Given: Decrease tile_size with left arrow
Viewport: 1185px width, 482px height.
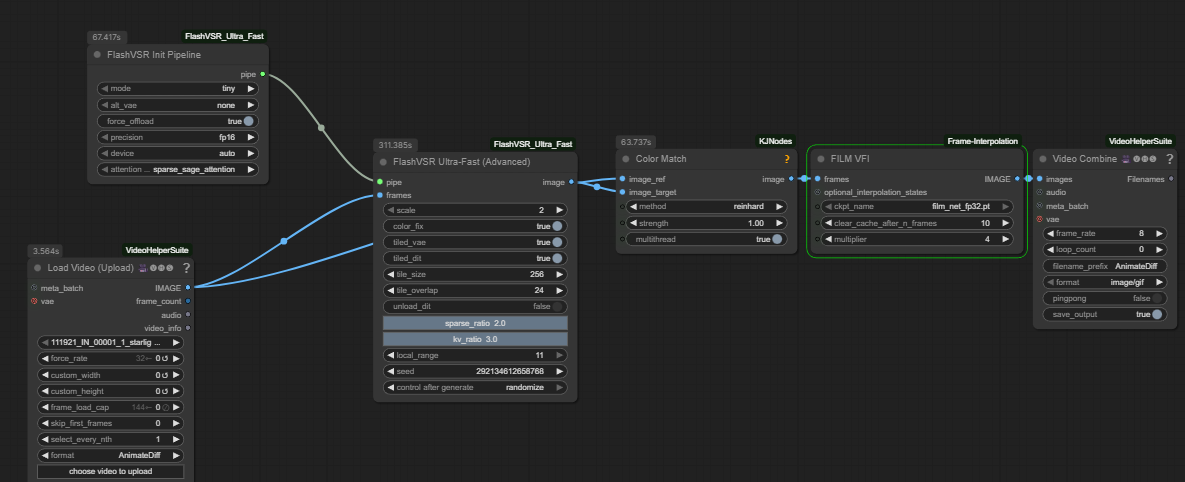Looking at the screenshot, I should (x=390, y=274).
